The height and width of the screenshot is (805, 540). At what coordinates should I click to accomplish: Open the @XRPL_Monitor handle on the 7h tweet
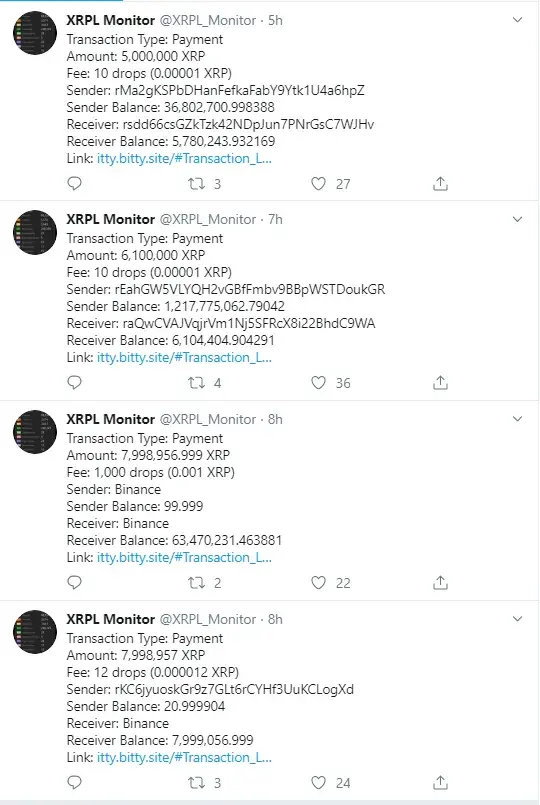coord(208,219)
